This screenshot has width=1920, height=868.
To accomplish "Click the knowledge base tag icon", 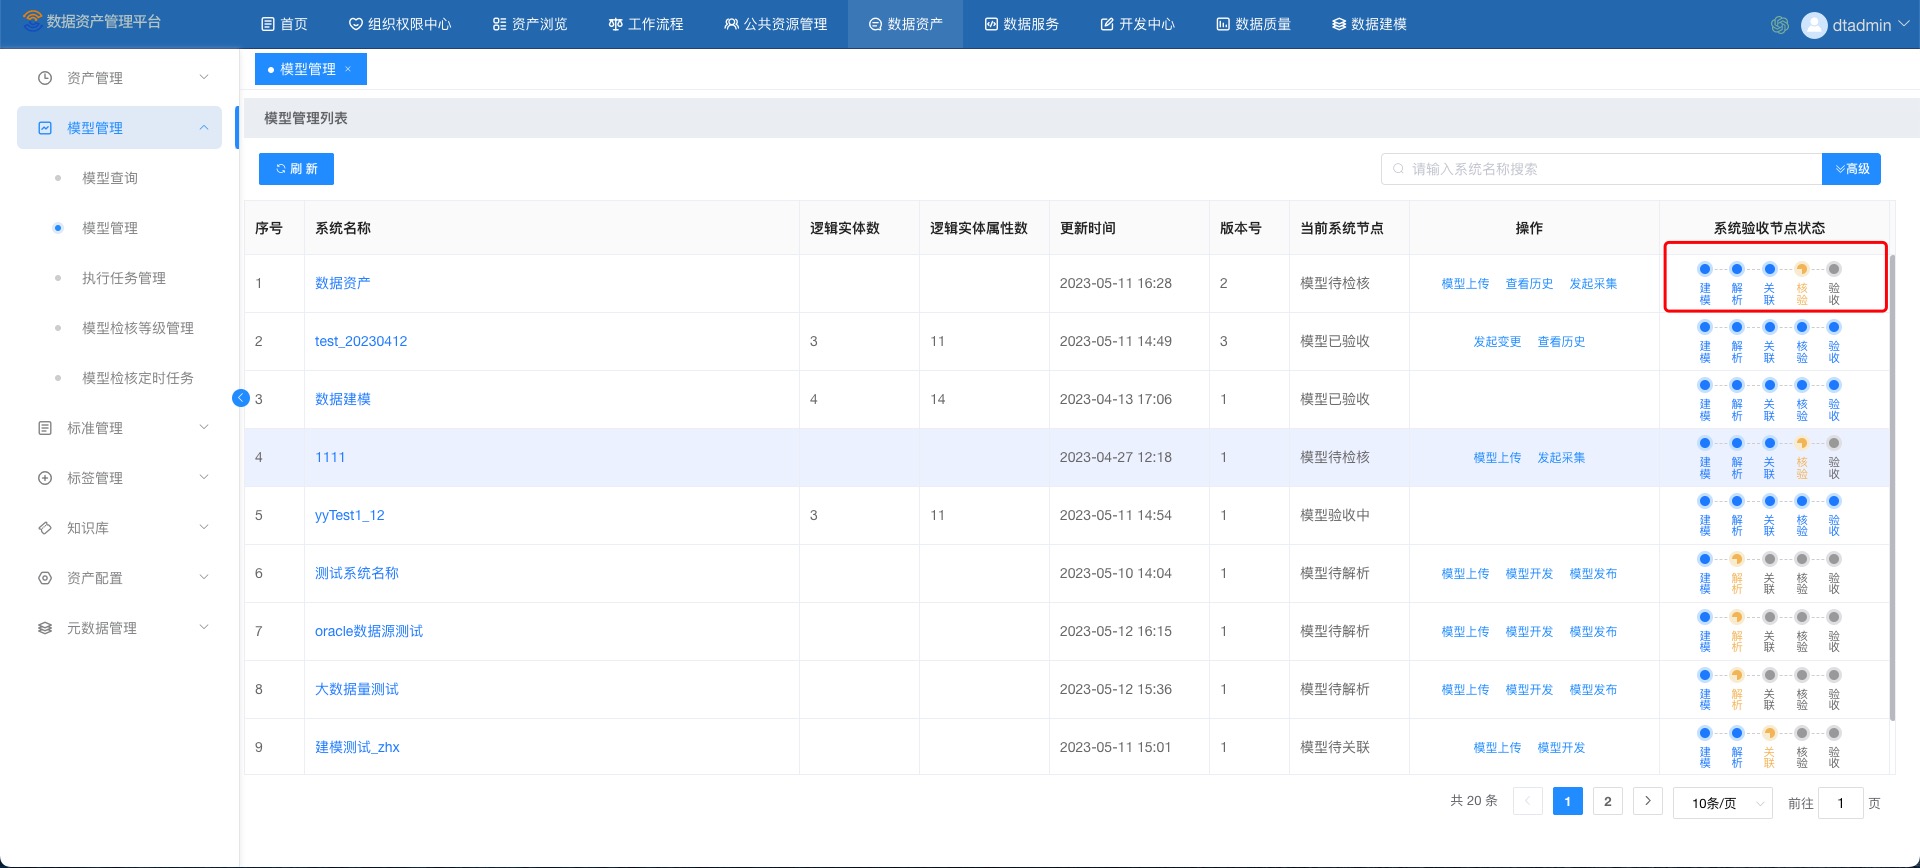I will pyautogui.click(x=45, y=528).
